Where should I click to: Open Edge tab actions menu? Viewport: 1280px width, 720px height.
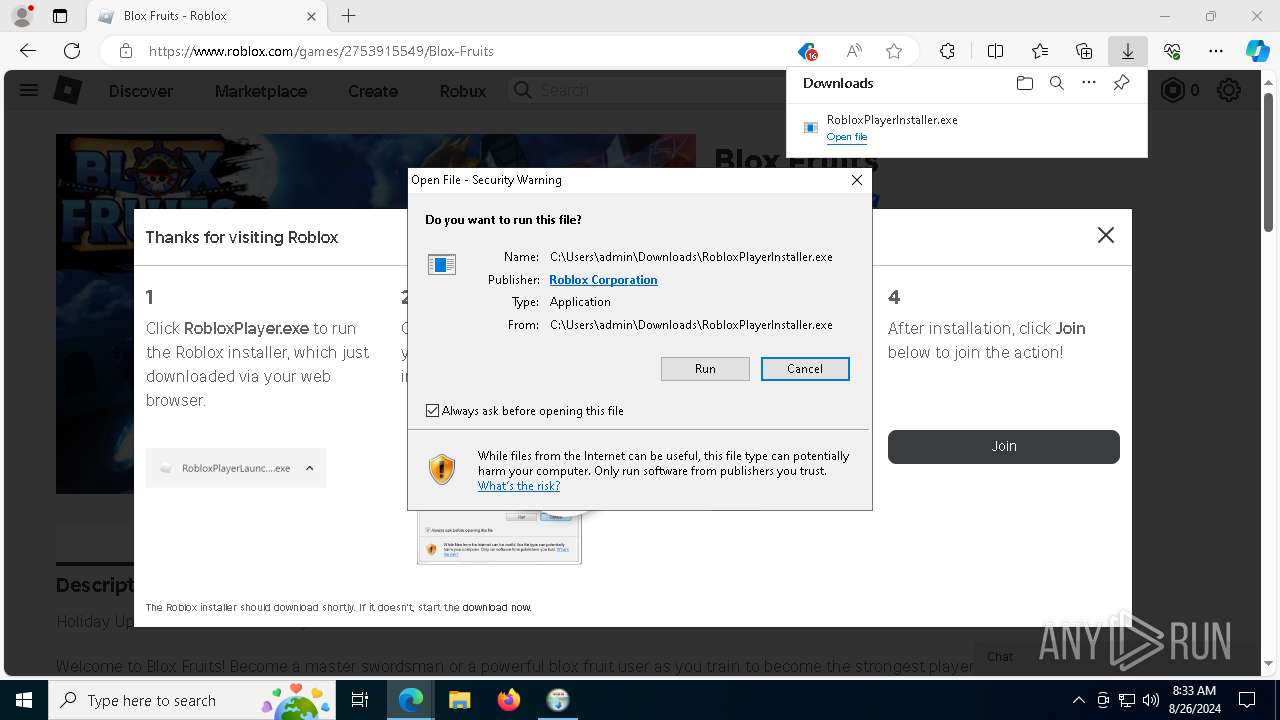[x=60, y=16]
